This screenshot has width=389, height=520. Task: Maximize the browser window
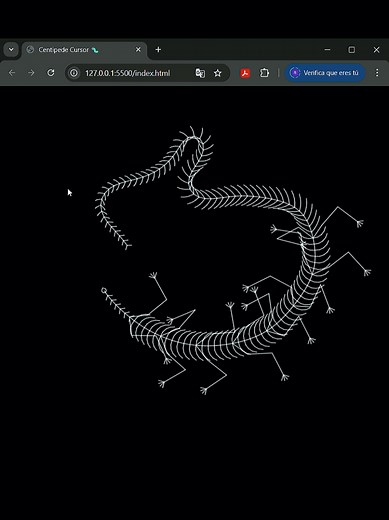(352, 50)
